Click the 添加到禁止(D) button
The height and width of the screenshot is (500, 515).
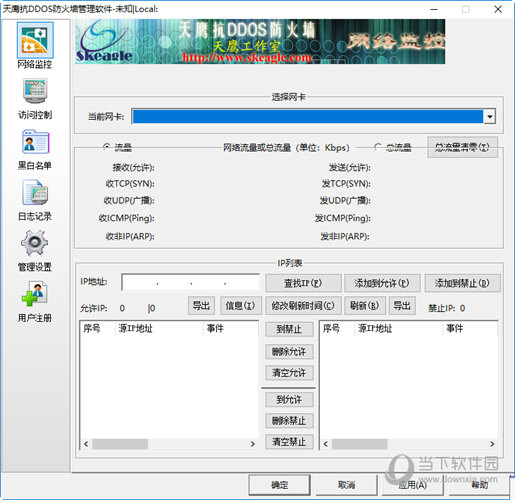462,283
